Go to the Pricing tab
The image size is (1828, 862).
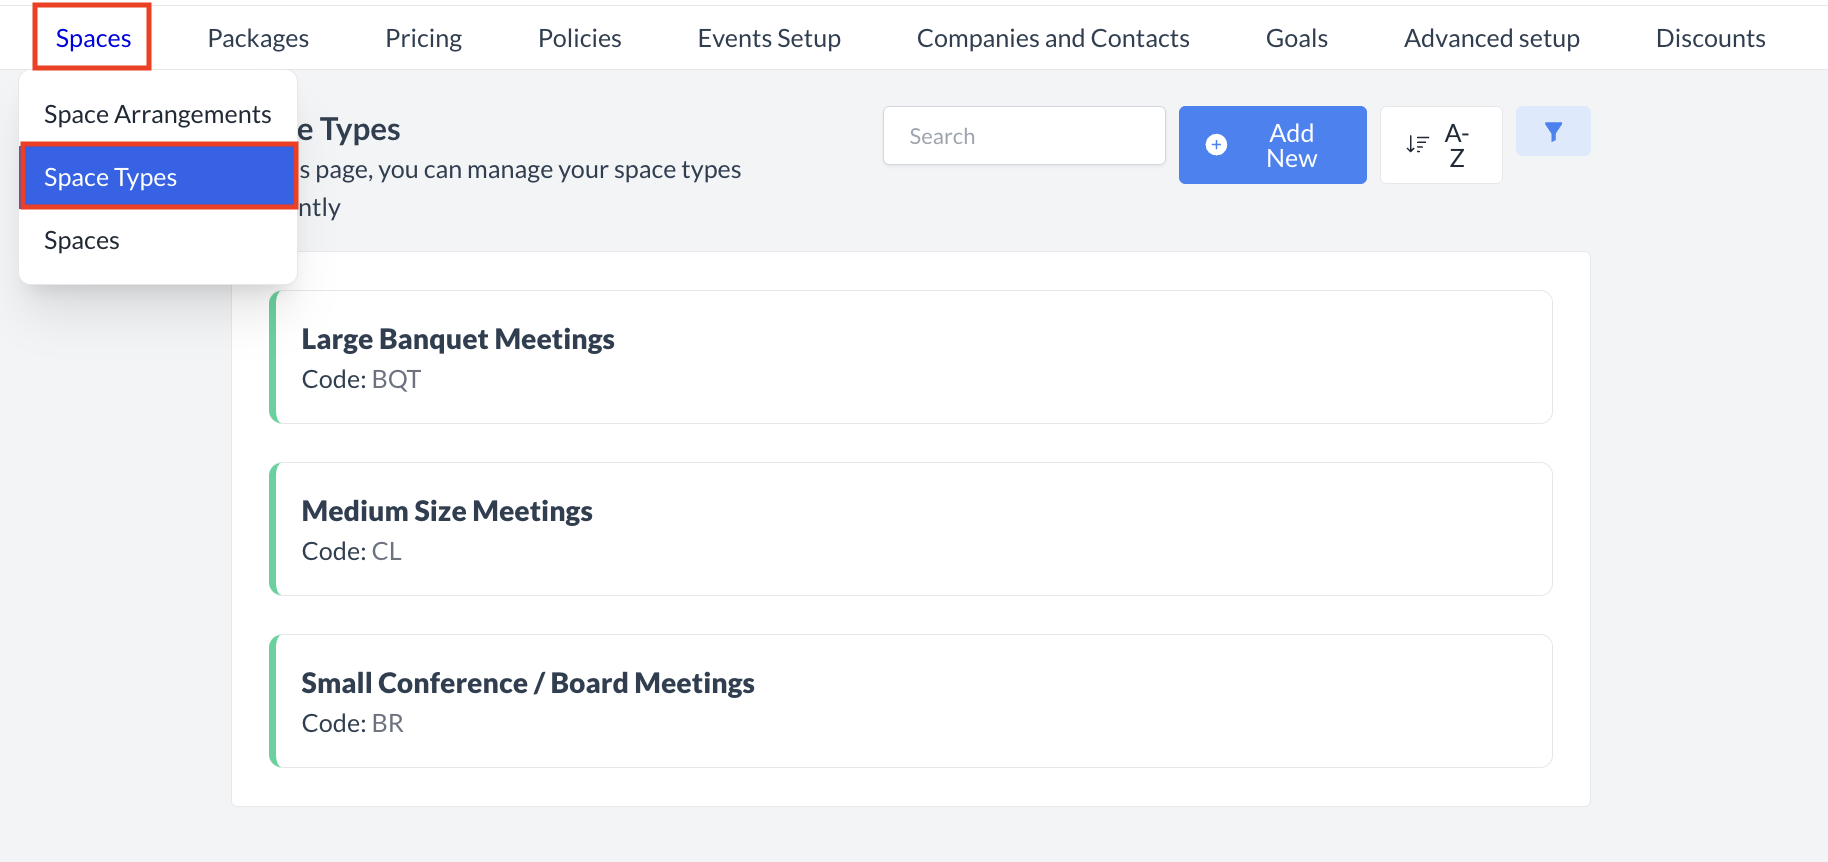point(423,38)
